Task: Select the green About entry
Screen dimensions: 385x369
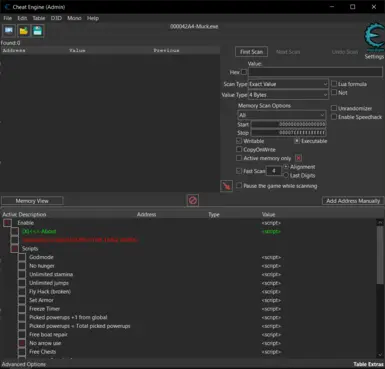Action: pyautogui.click(x=39, y=231)
